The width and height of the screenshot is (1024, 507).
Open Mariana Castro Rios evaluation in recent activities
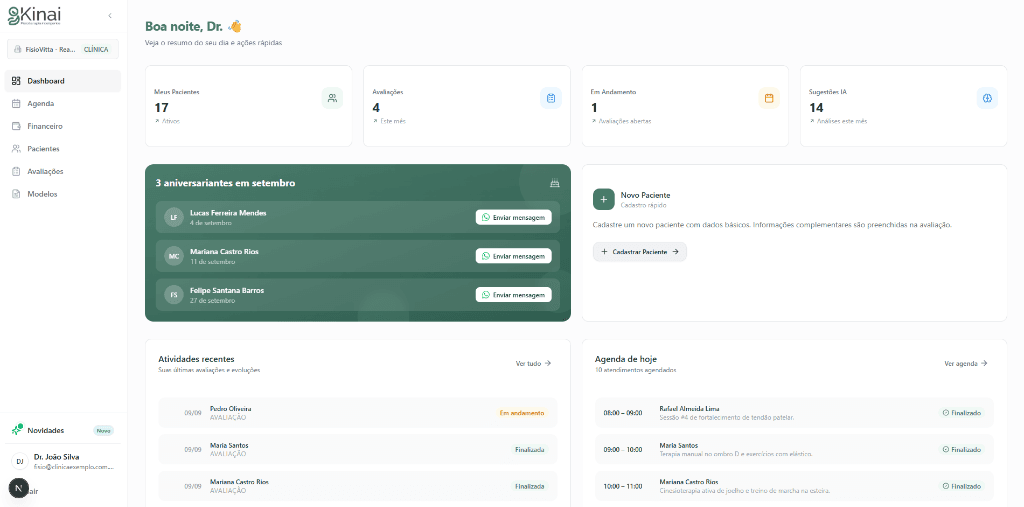pos(358,486)
